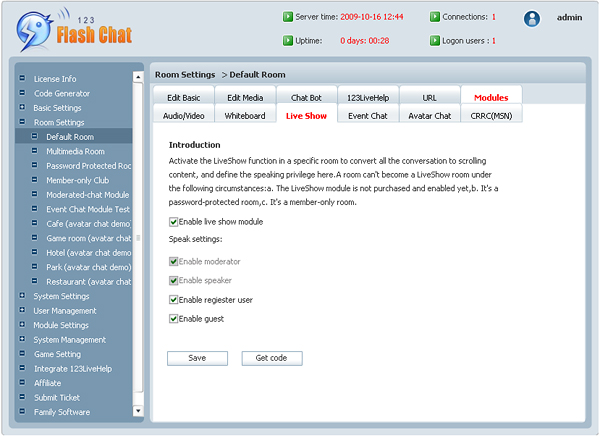Click the sidebar scroll down arrow
Screen dimensions: 600x436
pos(138,411)
